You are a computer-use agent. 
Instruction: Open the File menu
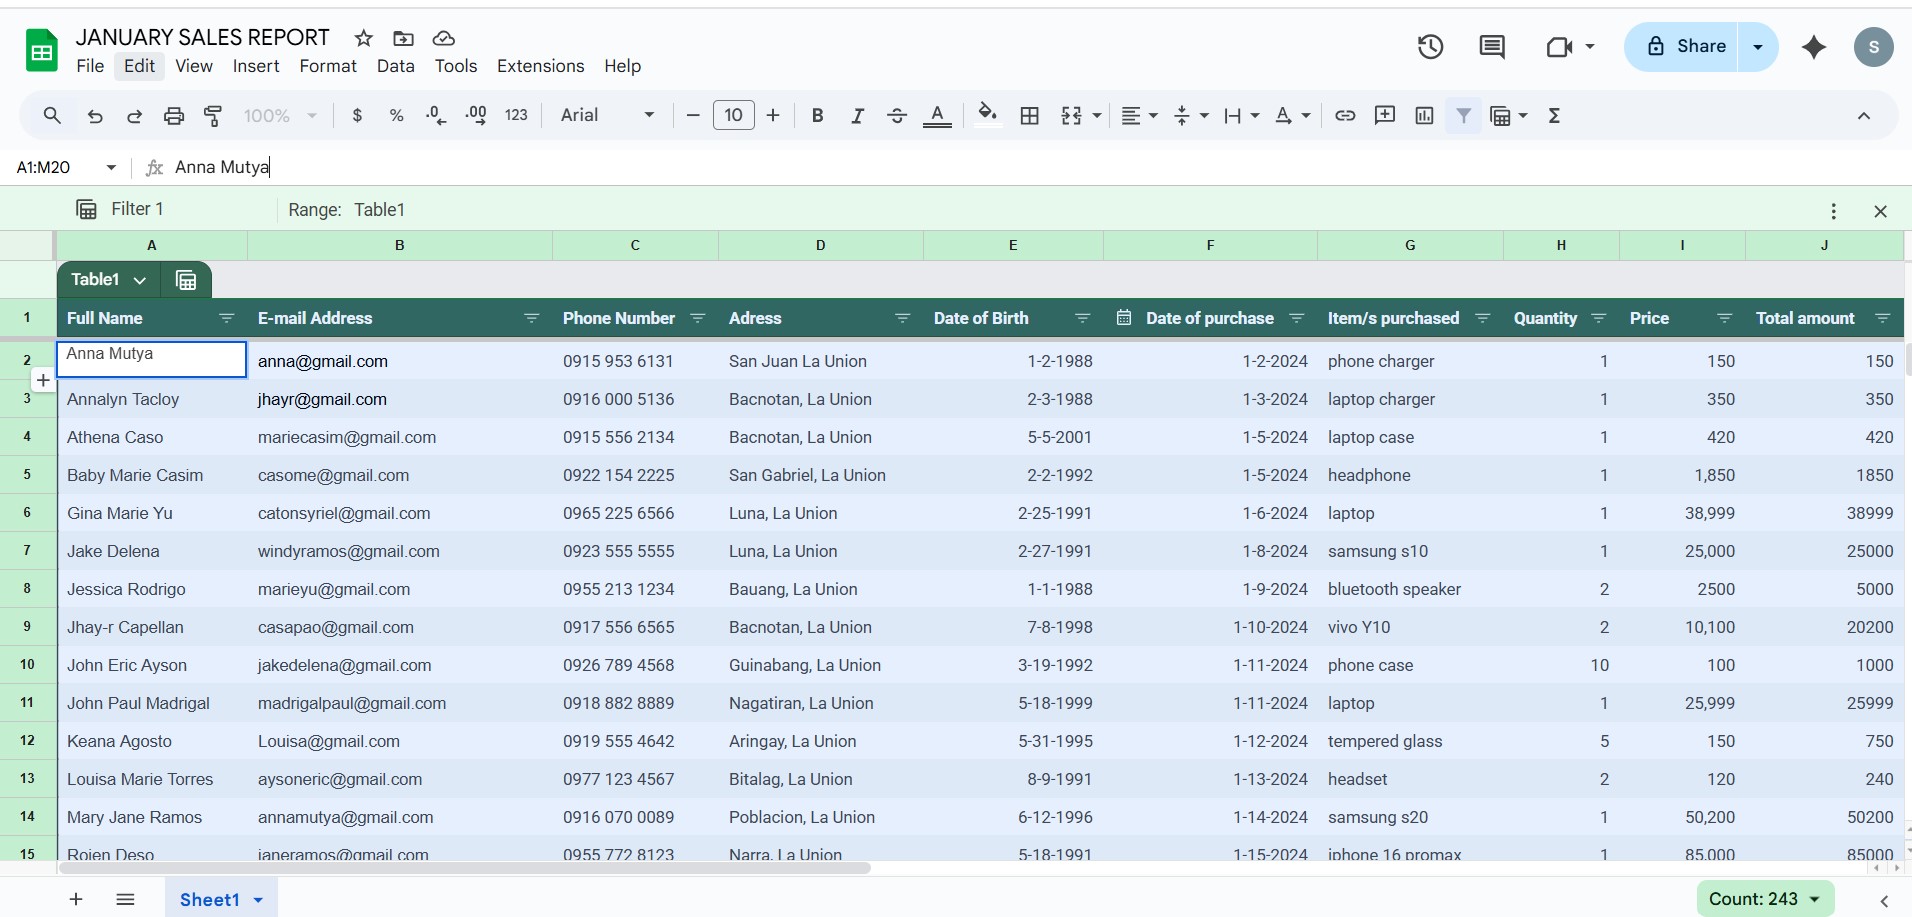click(90, 66)
